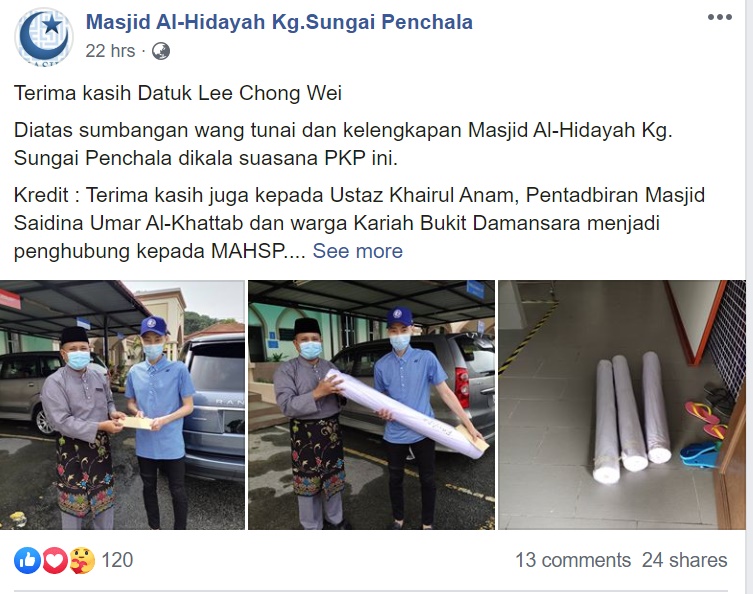Open photo of men holding carpet roll
The image size is (753, 594).
(x=371, y=405)
